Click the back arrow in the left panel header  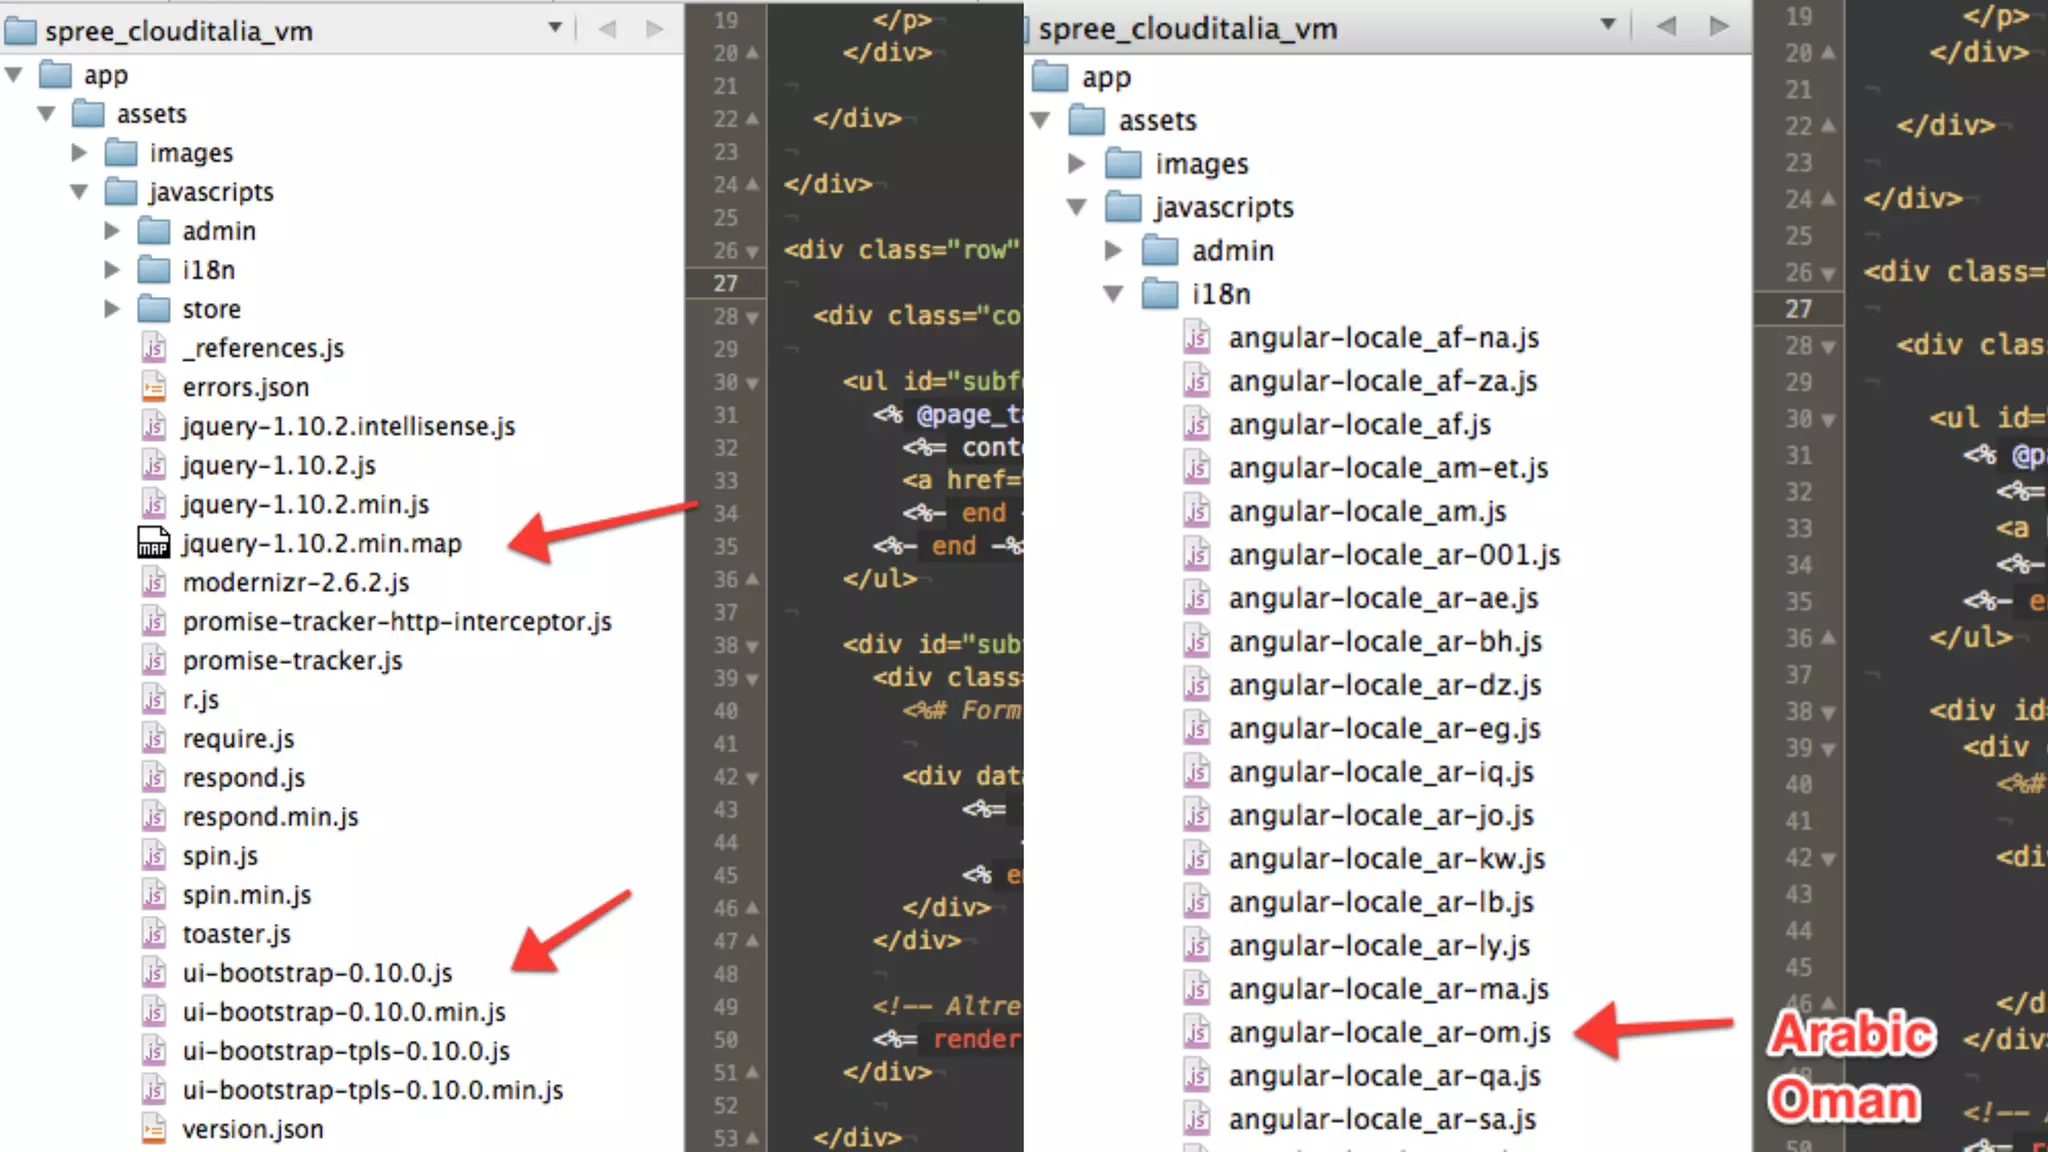point(607,29)
